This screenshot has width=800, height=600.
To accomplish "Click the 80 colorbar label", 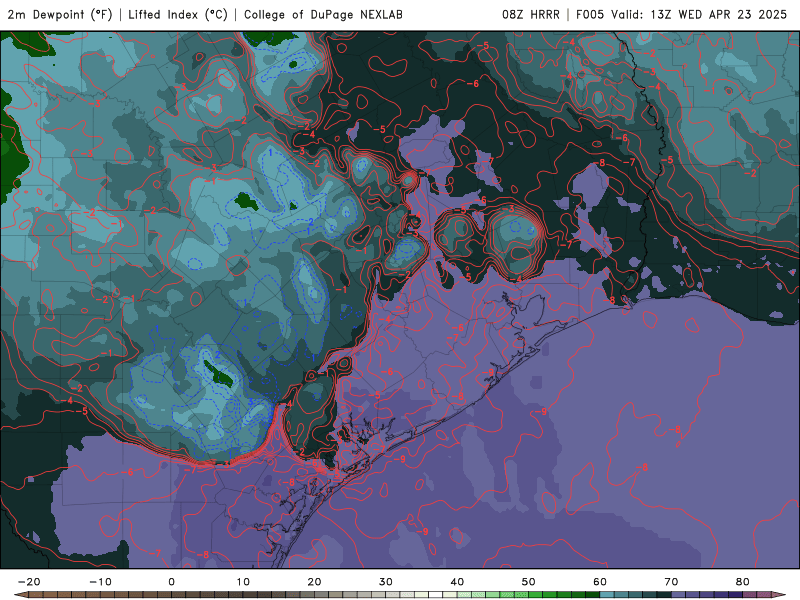I will pos(743,582).
